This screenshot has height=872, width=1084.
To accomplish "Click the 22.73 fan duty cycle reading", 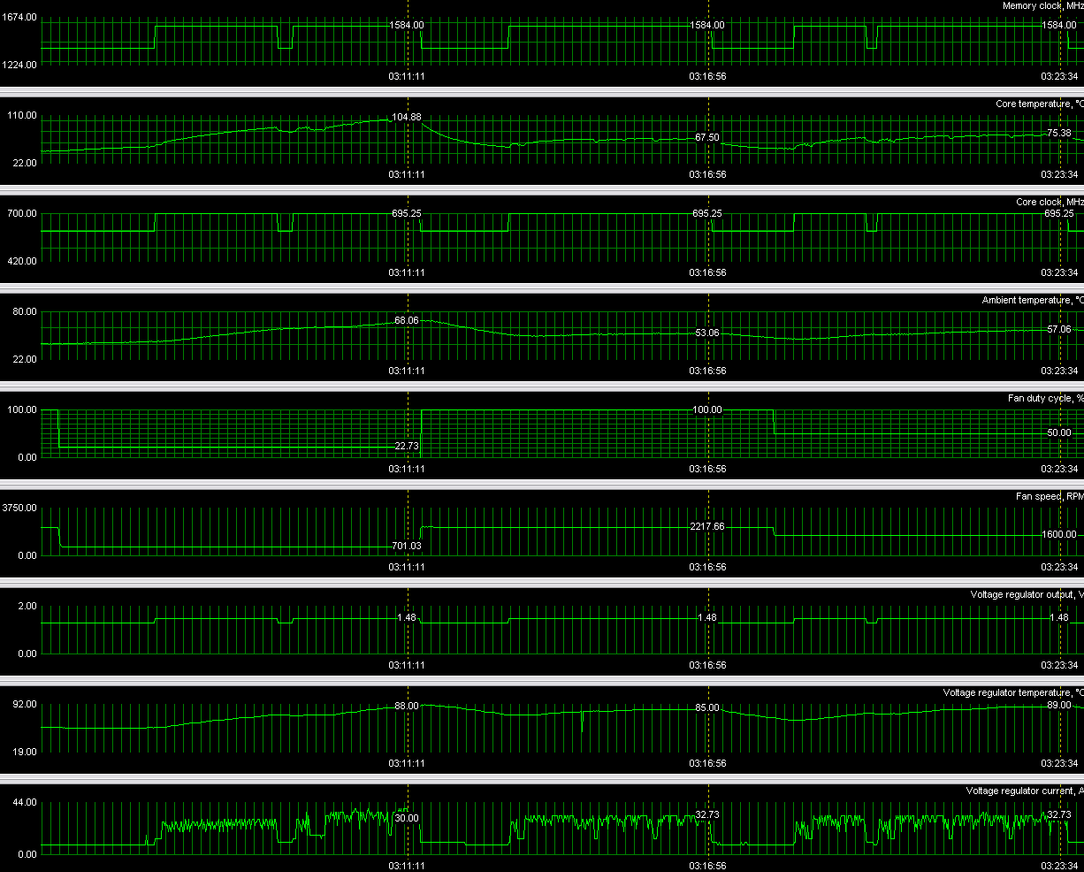I will click(x=406, y=446).
